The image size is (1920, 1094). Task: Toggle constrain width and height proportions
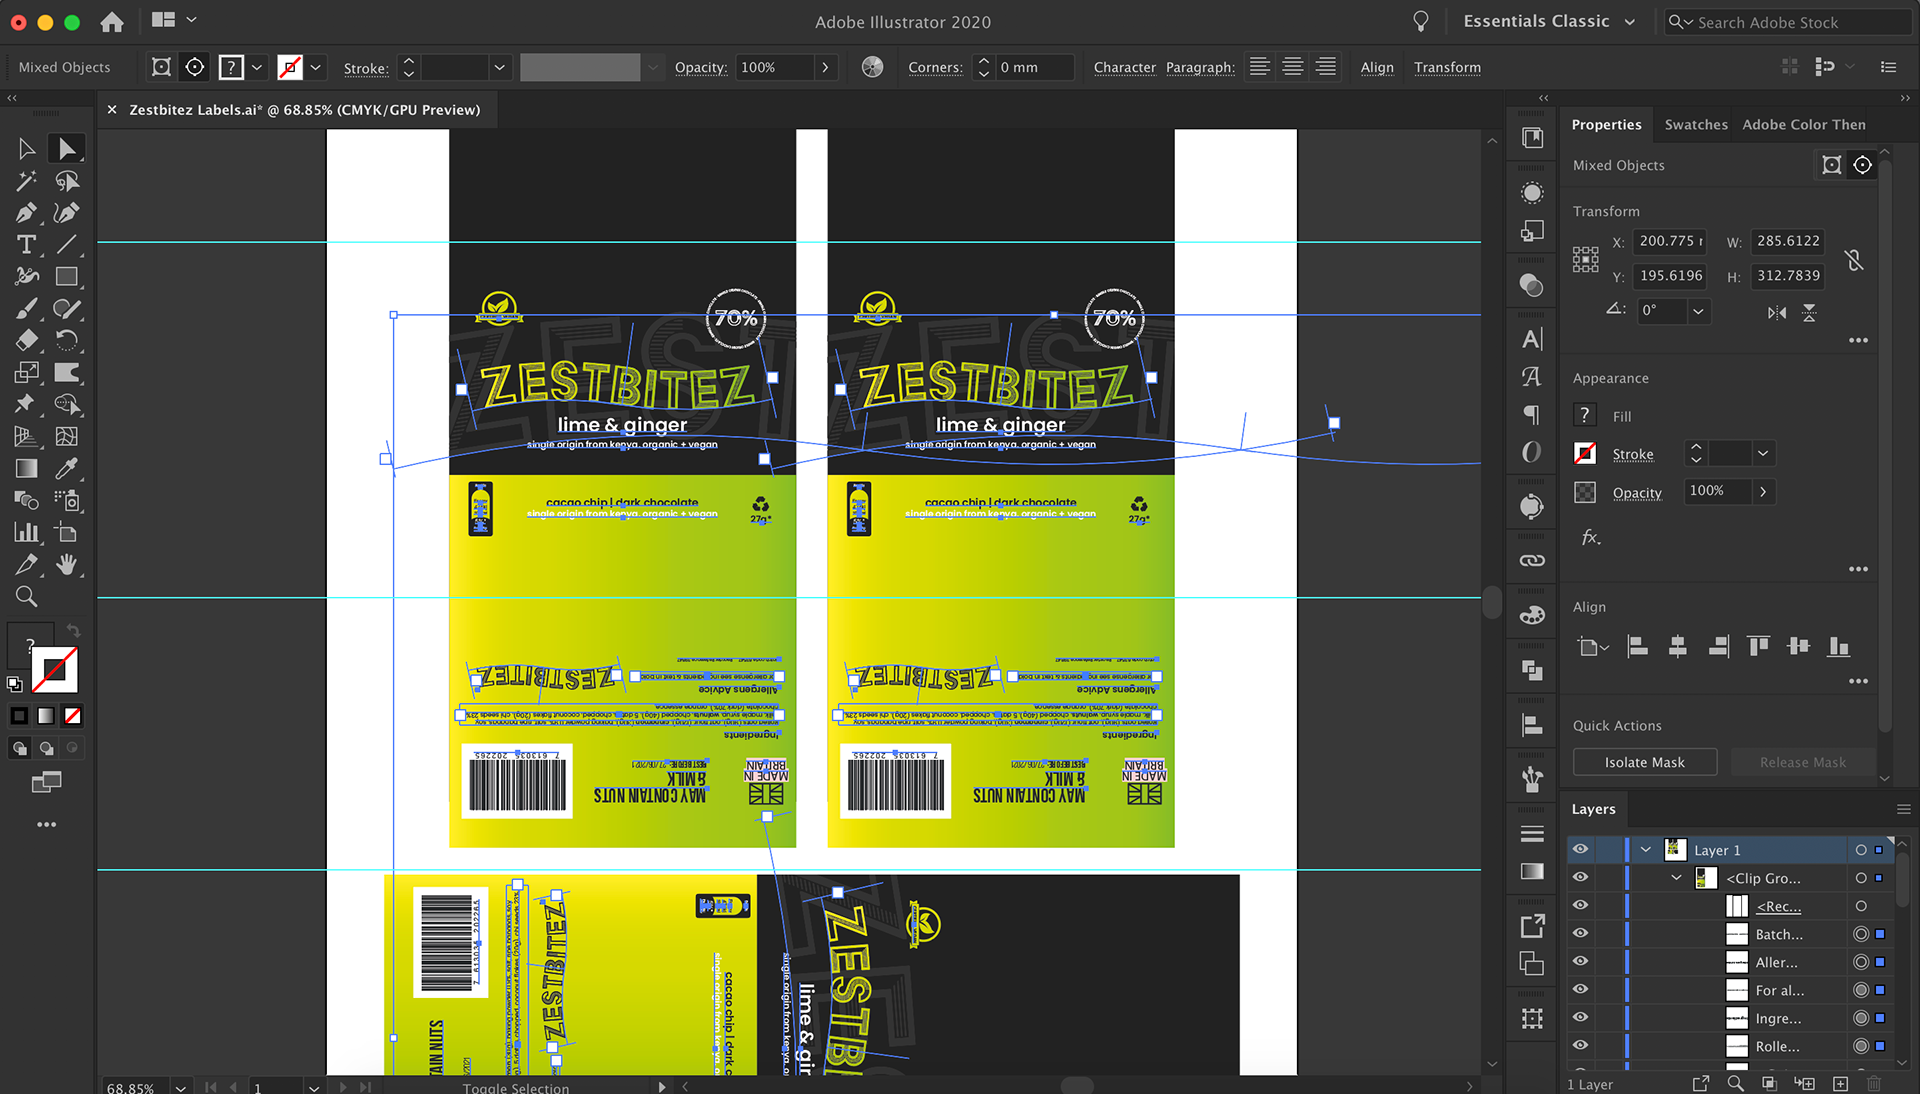1854,260
